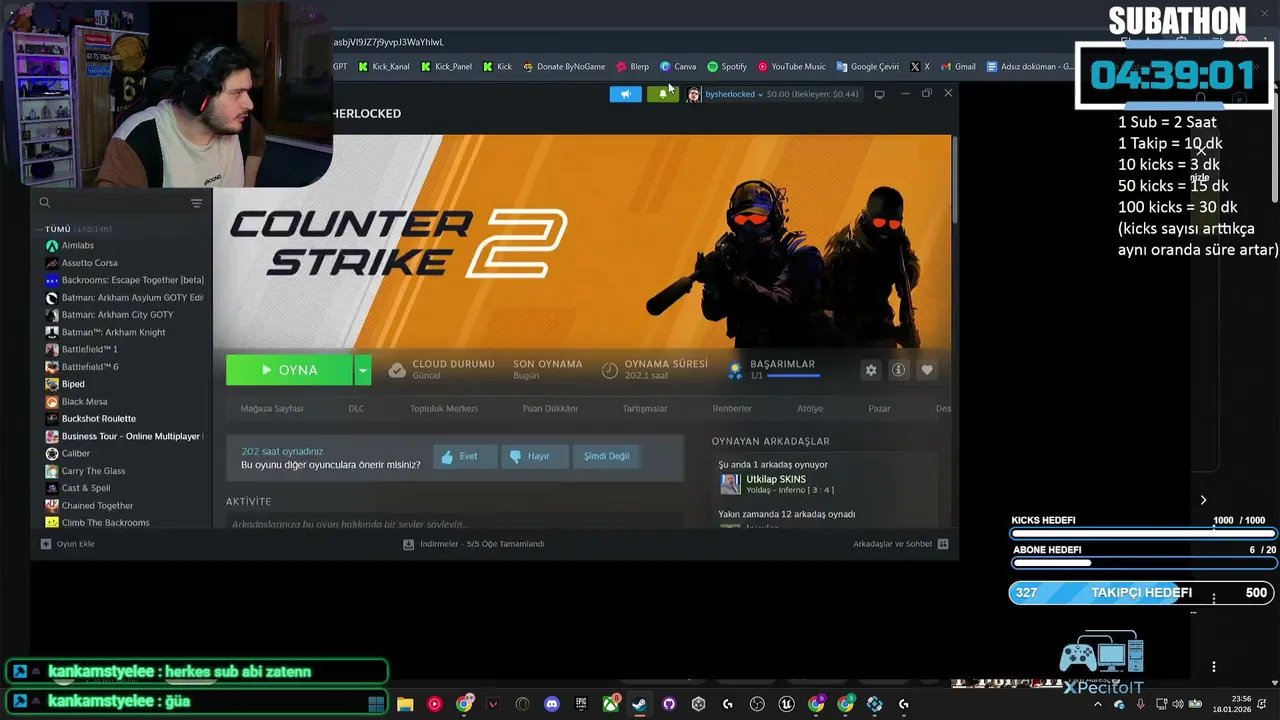Click Steam game page vertical scrollbar
1280x720 pixels.
coord(955,180)
